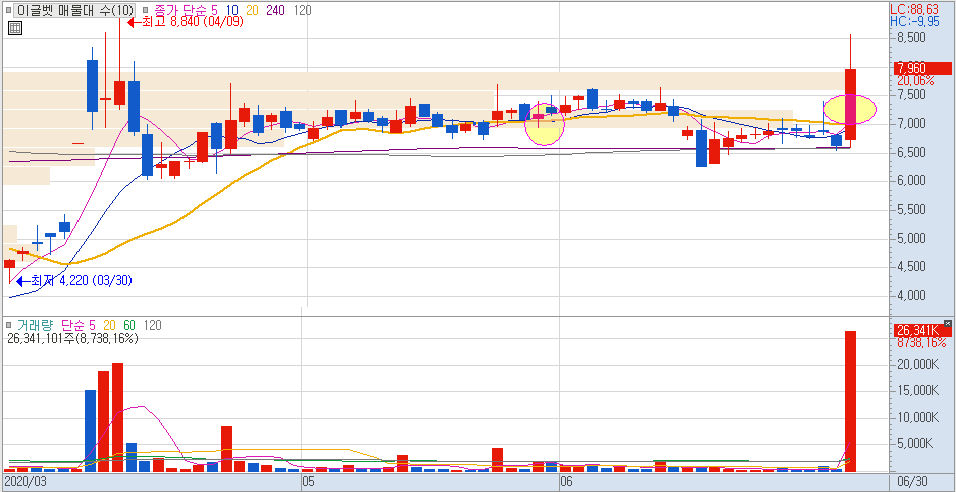956x492 pixels.
Task: Toggle the square marker before 이글벳 매물대
Action: 8,10
